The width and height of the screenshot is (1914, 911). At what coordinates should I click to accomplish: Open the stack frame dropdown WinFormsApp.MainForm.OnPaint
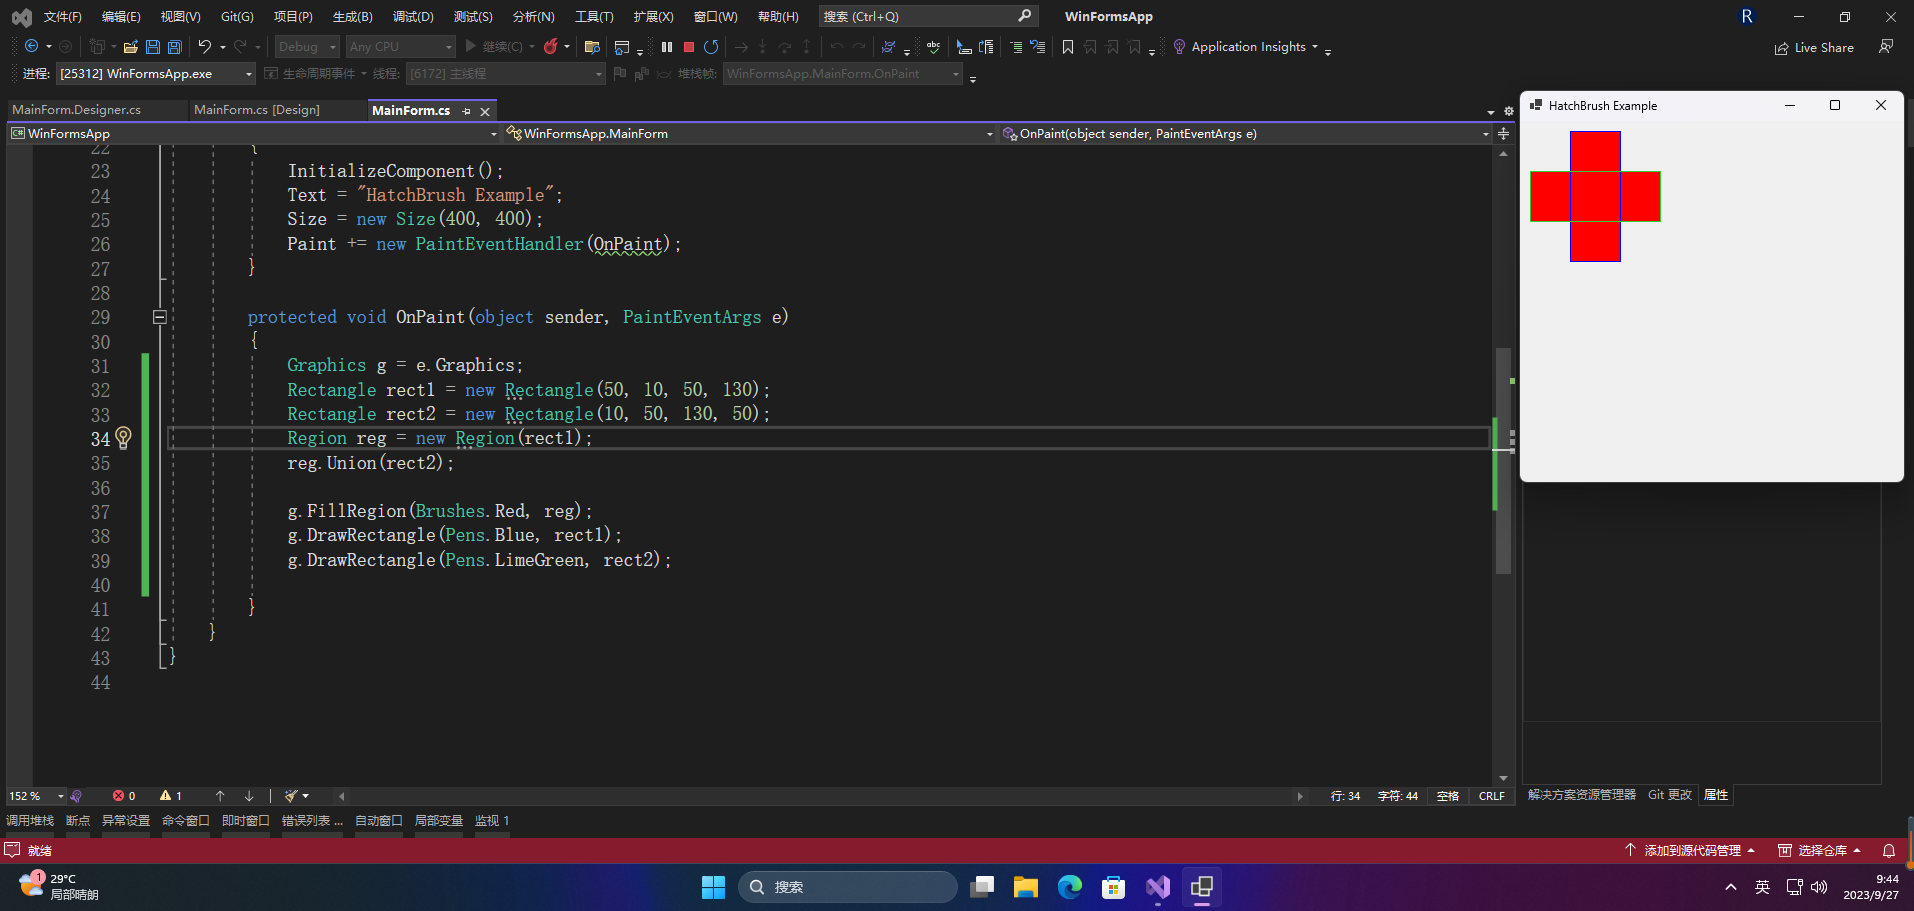842,73
